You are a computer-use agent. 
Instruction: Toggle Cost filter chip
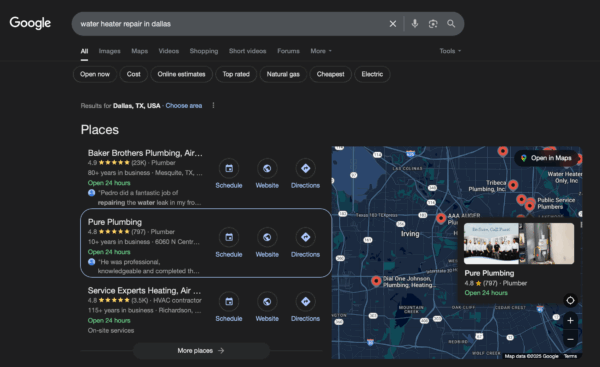point(134,74)
